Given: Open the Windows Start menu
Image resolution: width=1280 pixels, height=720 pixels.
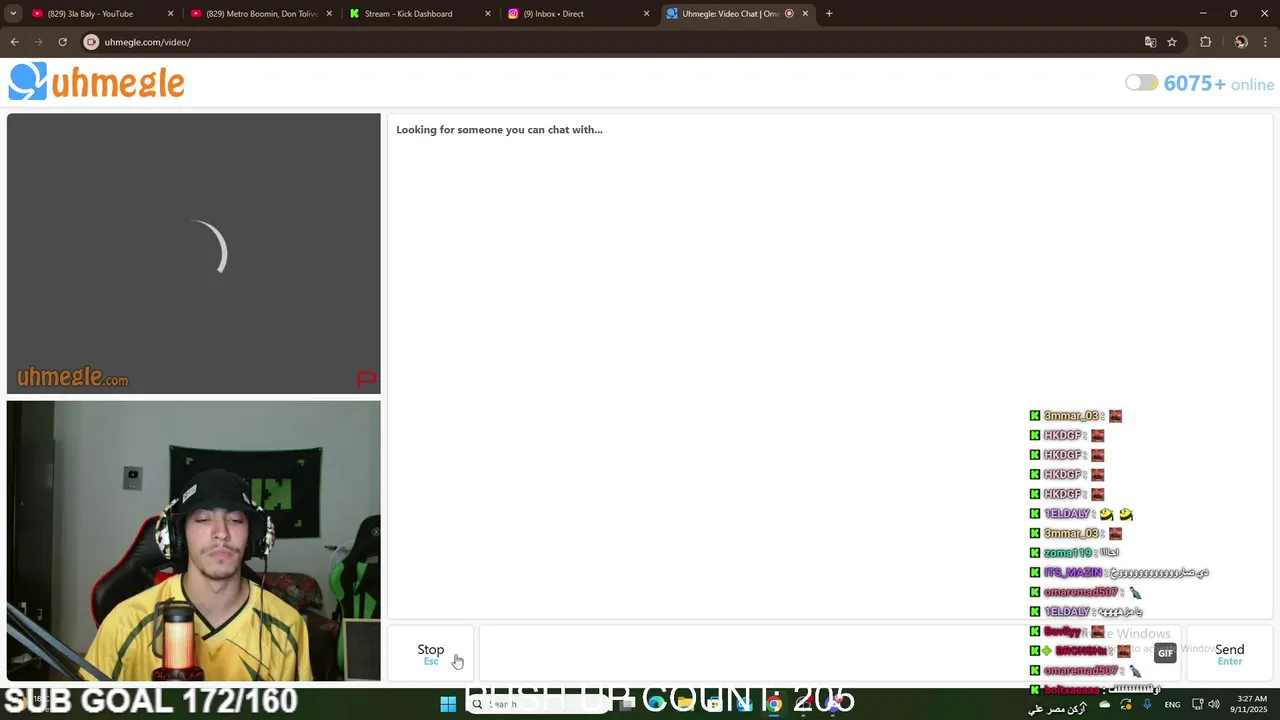Looking at the screenshot, I should point(448,704).
